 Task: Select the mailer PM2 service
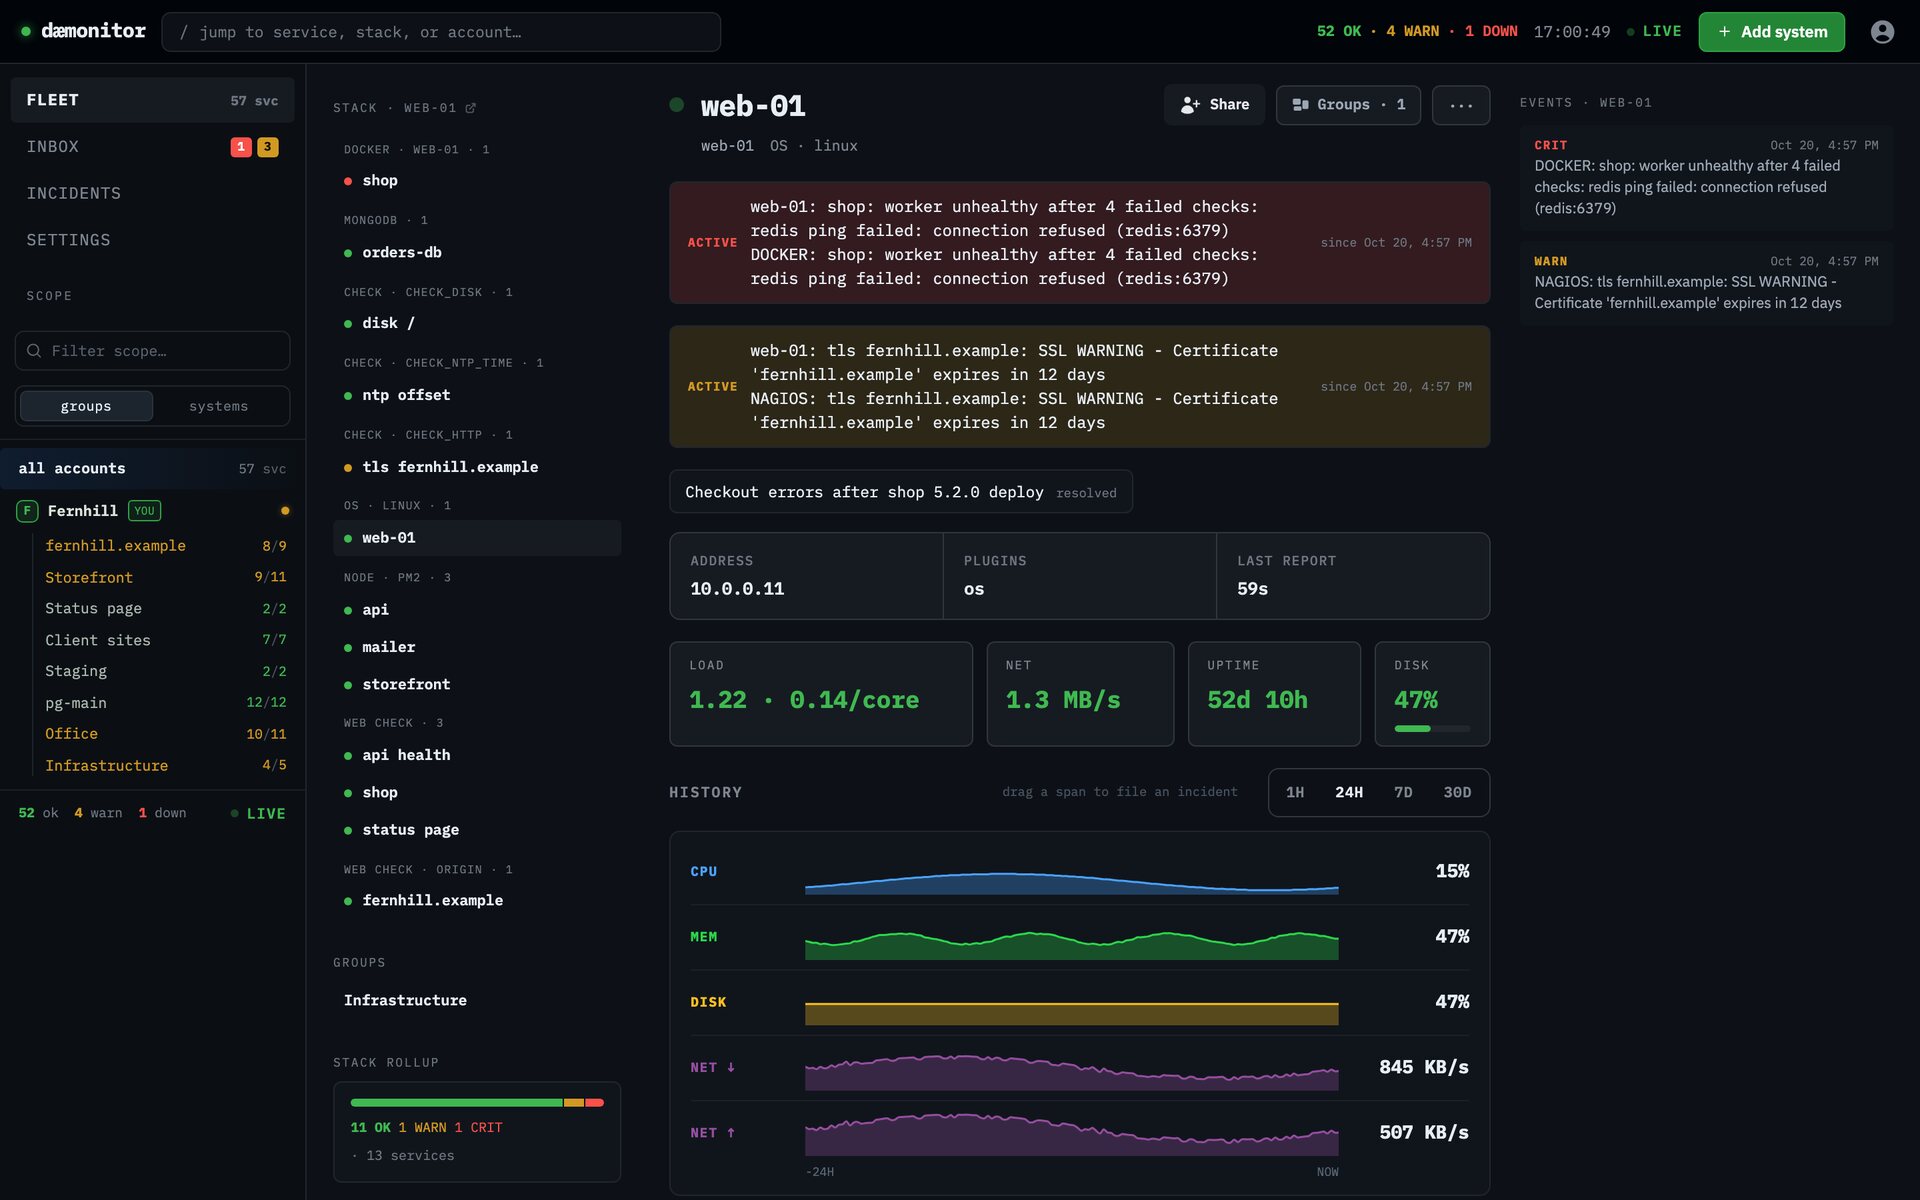[477, 647]
